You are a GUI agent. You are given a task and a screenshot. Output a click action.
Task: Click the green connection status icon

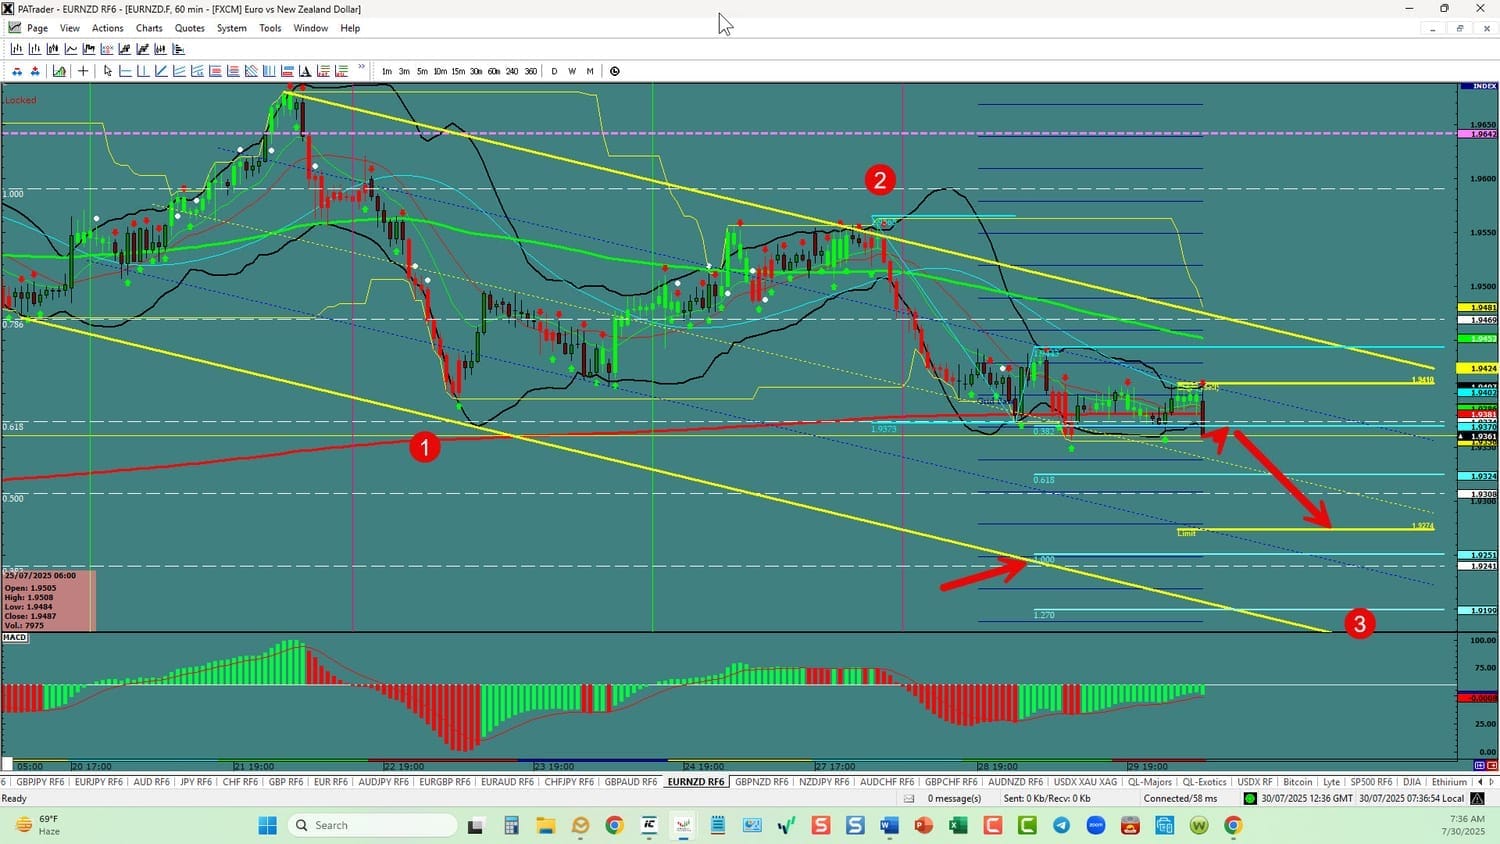(1250, 798)
